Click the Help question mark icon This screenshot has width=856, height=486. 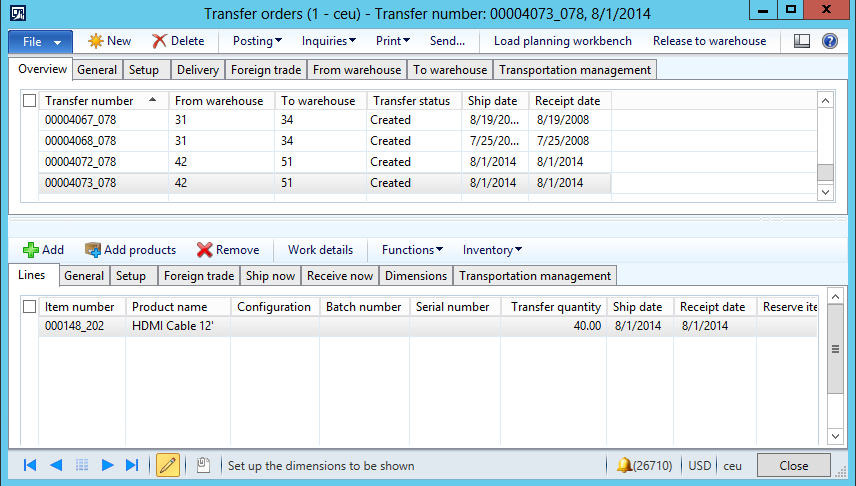829,41
